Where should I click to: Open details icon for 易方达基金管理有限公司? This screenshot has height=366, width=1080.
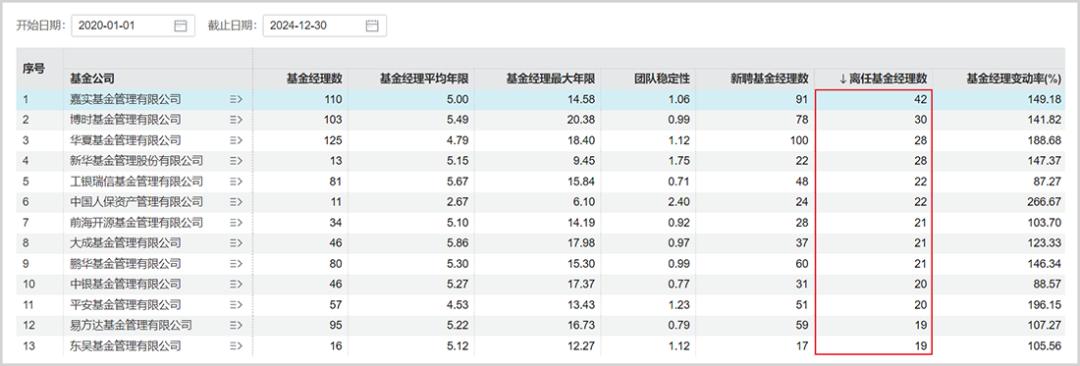tap(236, 325)
